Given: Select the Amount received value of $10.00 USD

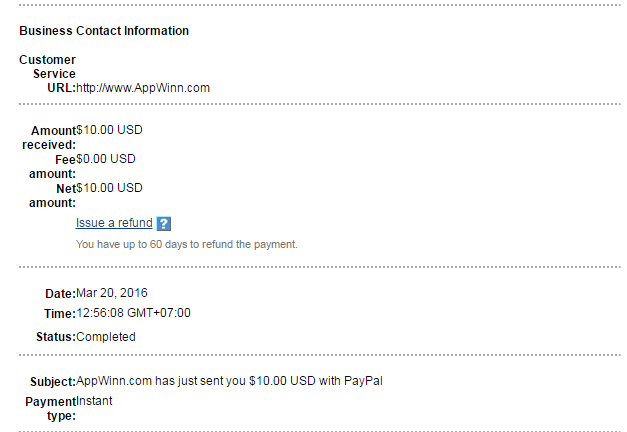Looking at the screenshot, I should 109,130.
